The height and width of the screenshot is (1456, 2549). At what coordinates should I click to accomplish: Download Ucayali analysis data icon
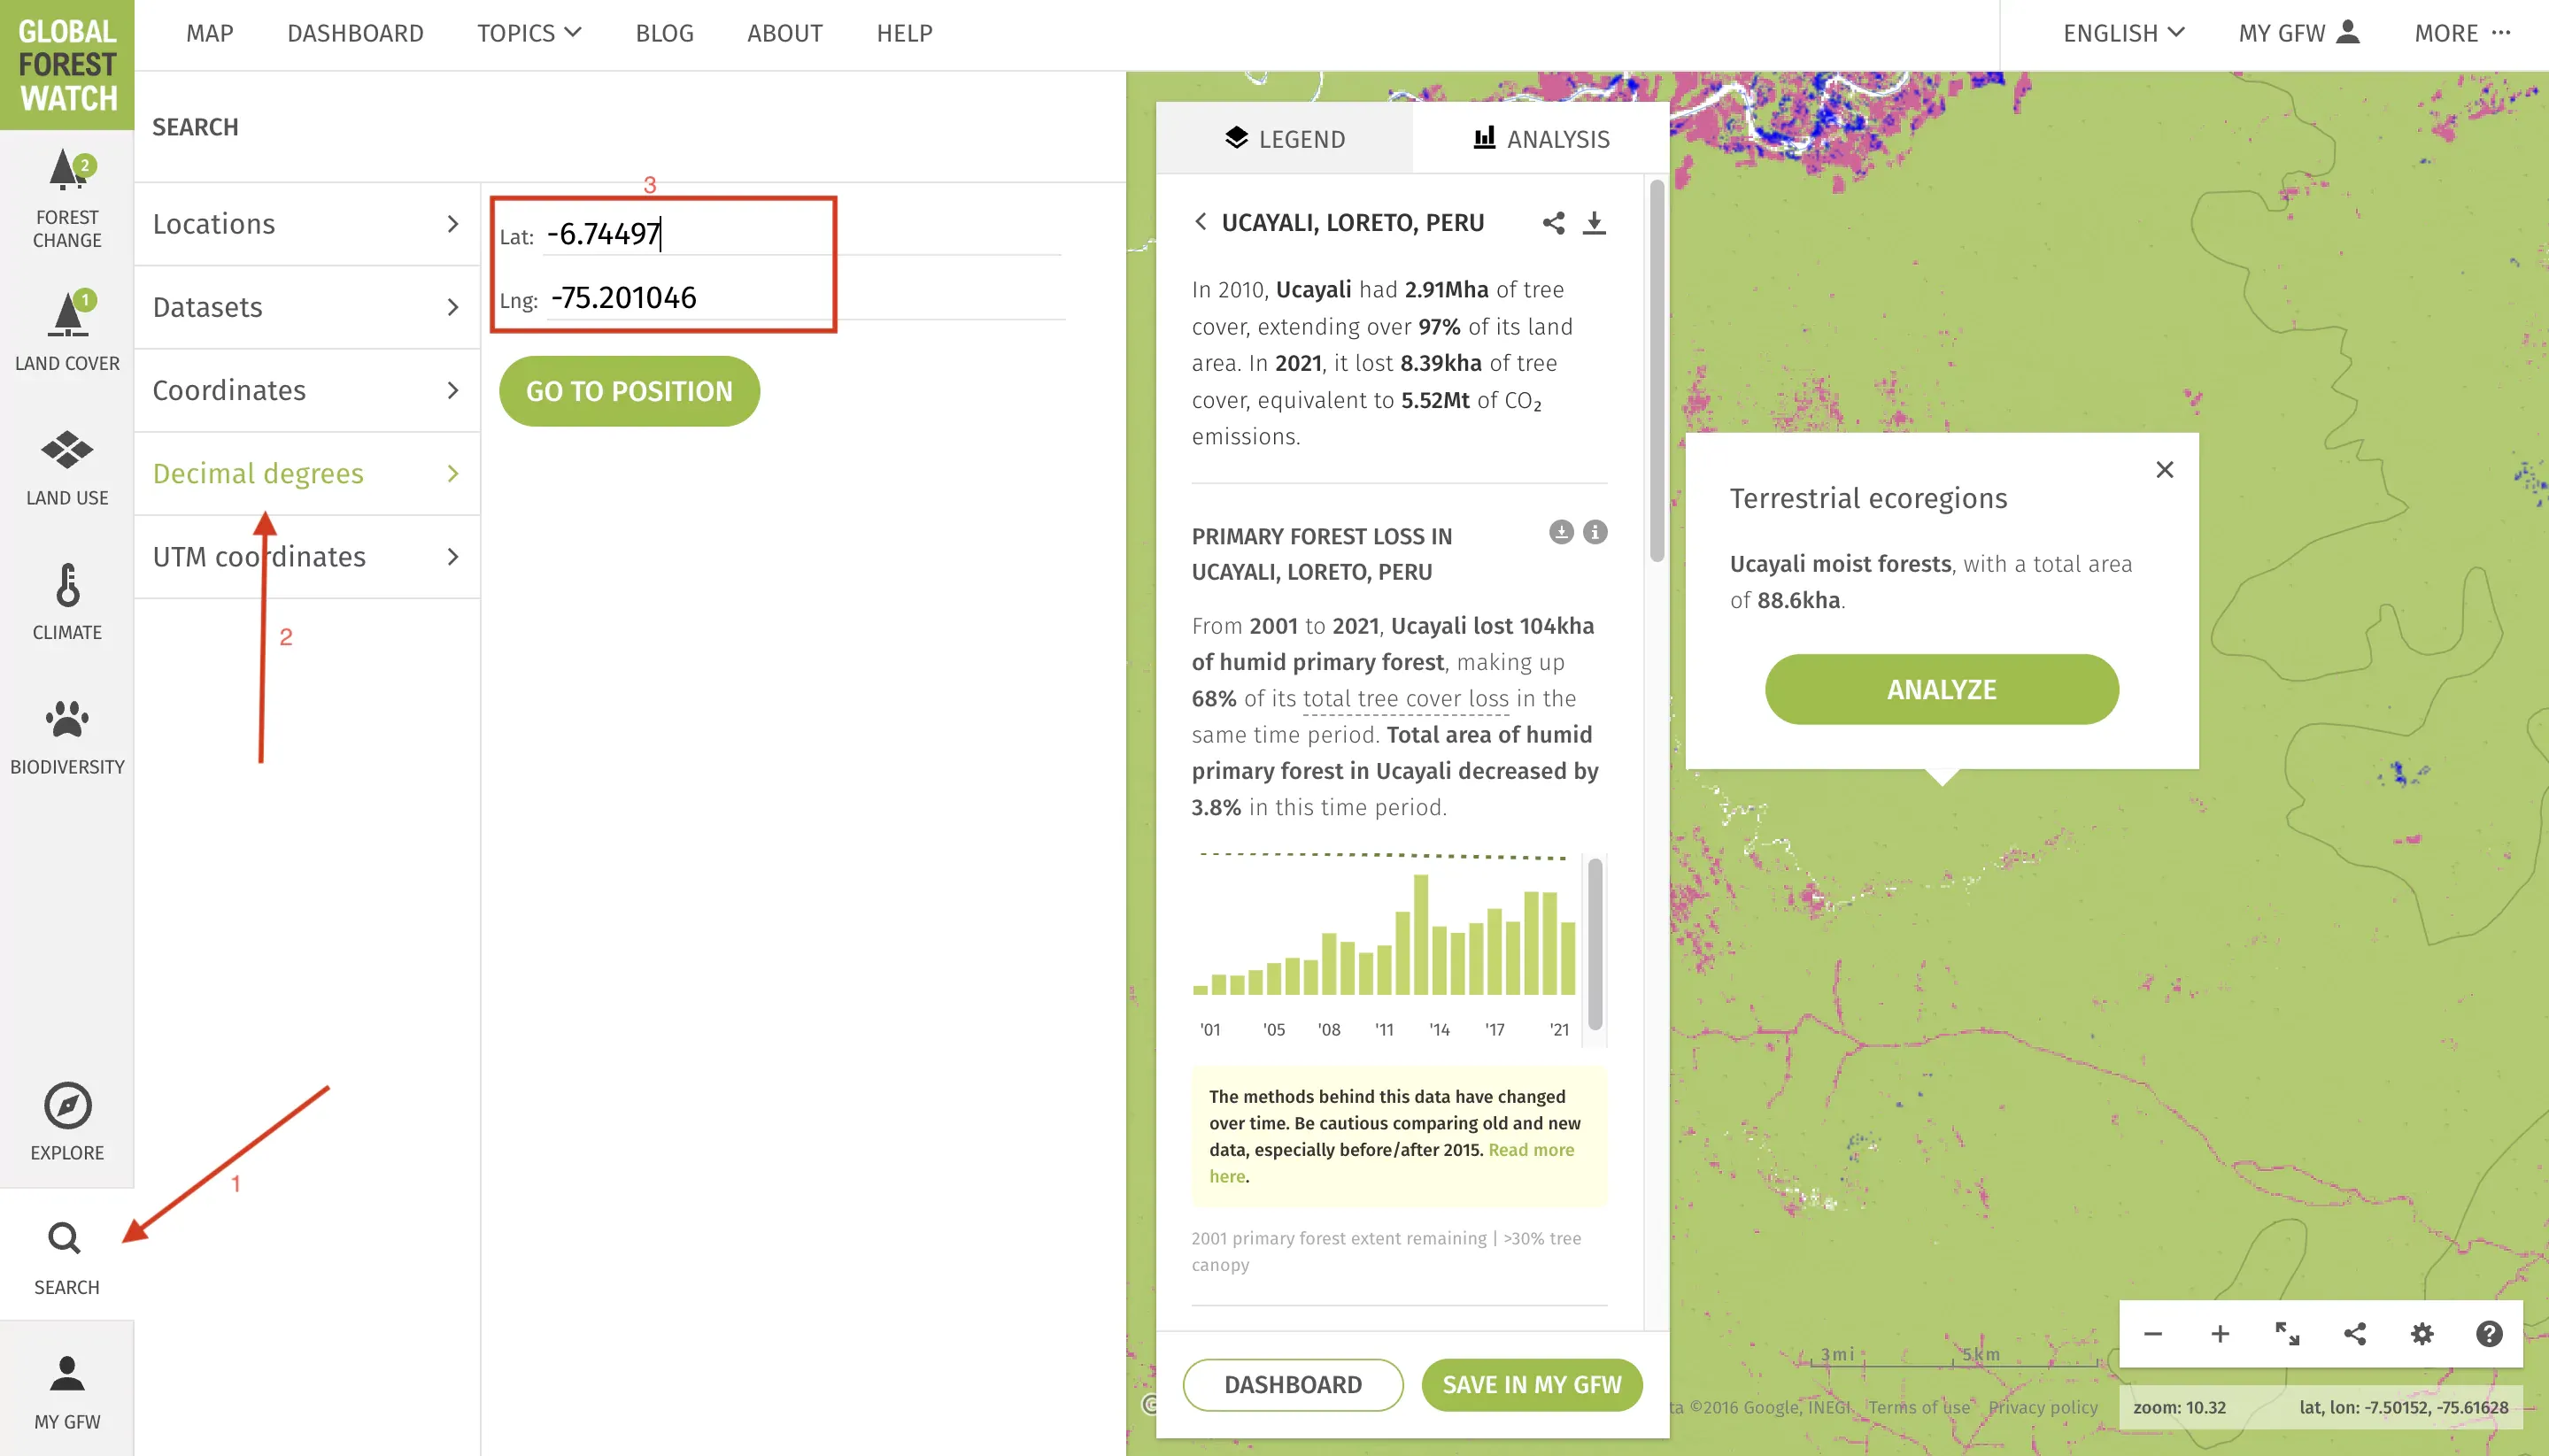tap(1594, 222)
